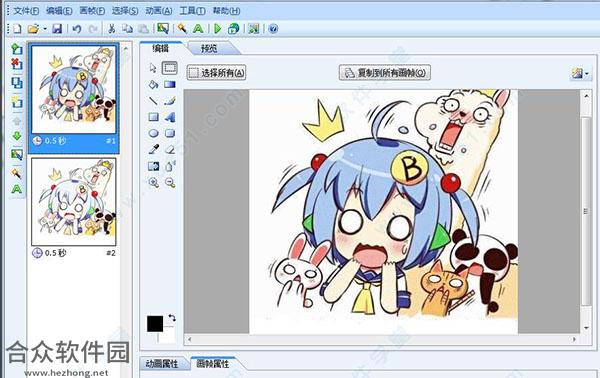Expand the Open button dropdown arrow

click(44, 29)
